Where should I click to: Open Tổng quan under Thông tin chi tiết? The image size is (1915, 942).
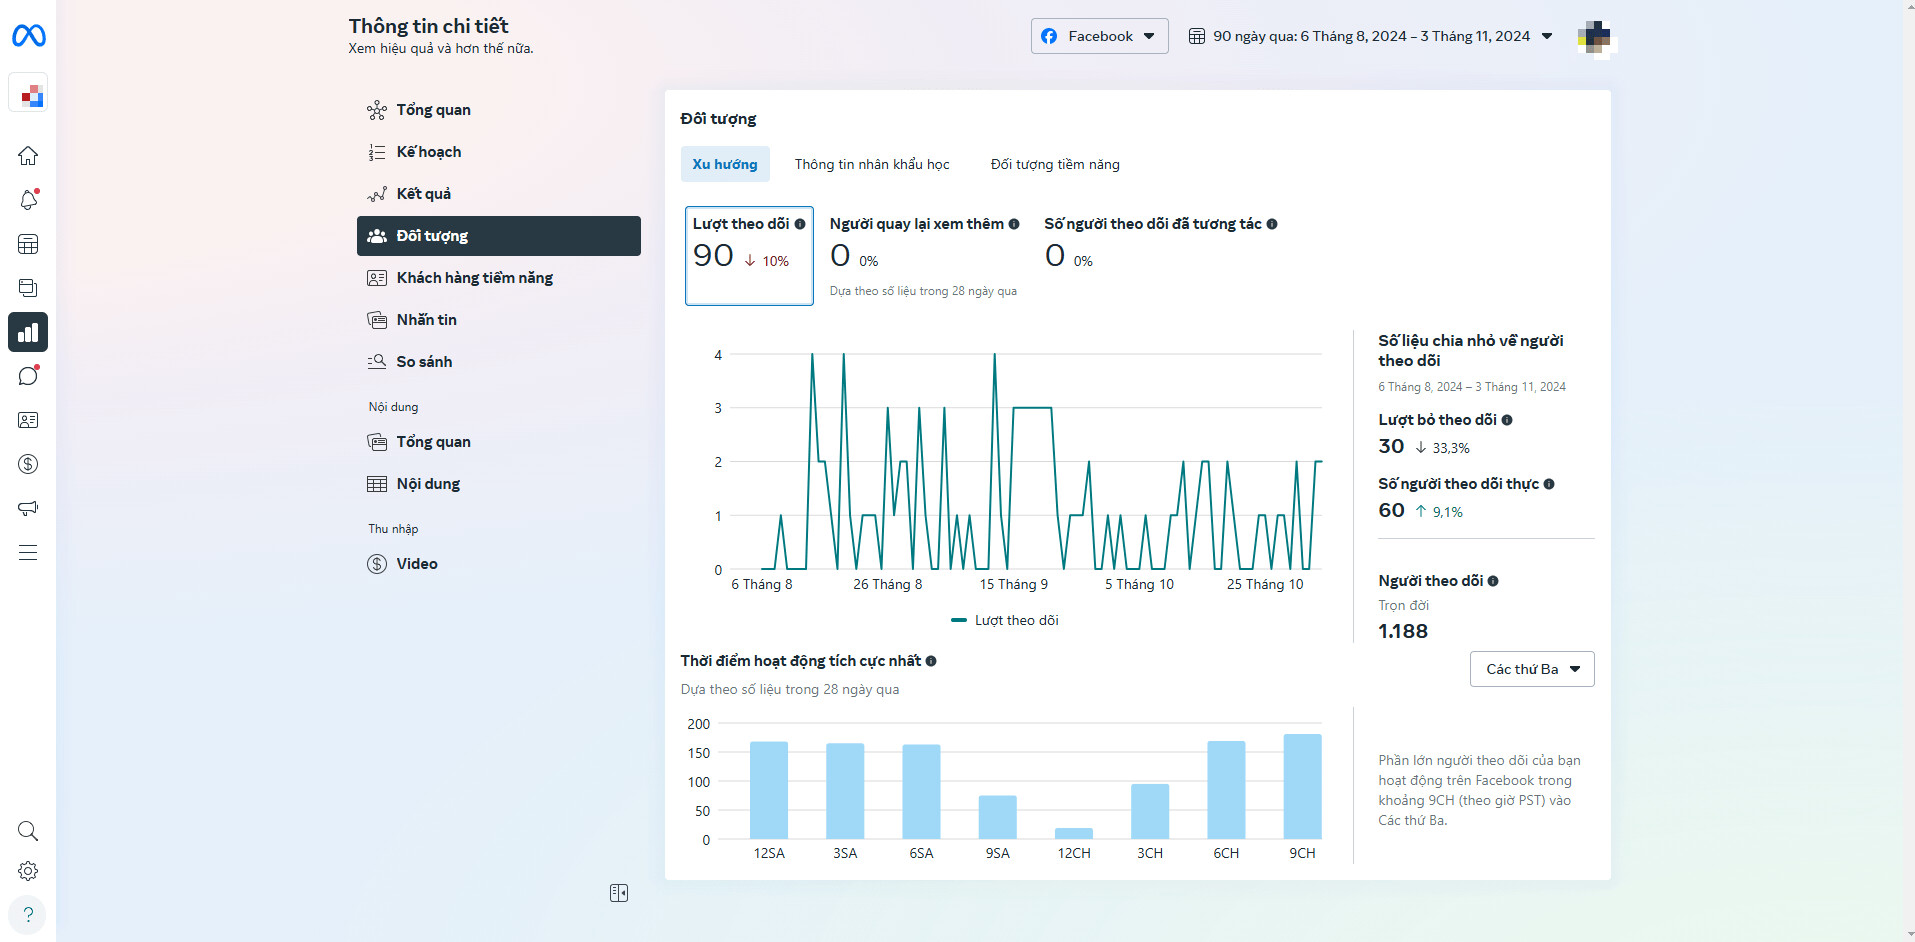[x=498, y=110]
